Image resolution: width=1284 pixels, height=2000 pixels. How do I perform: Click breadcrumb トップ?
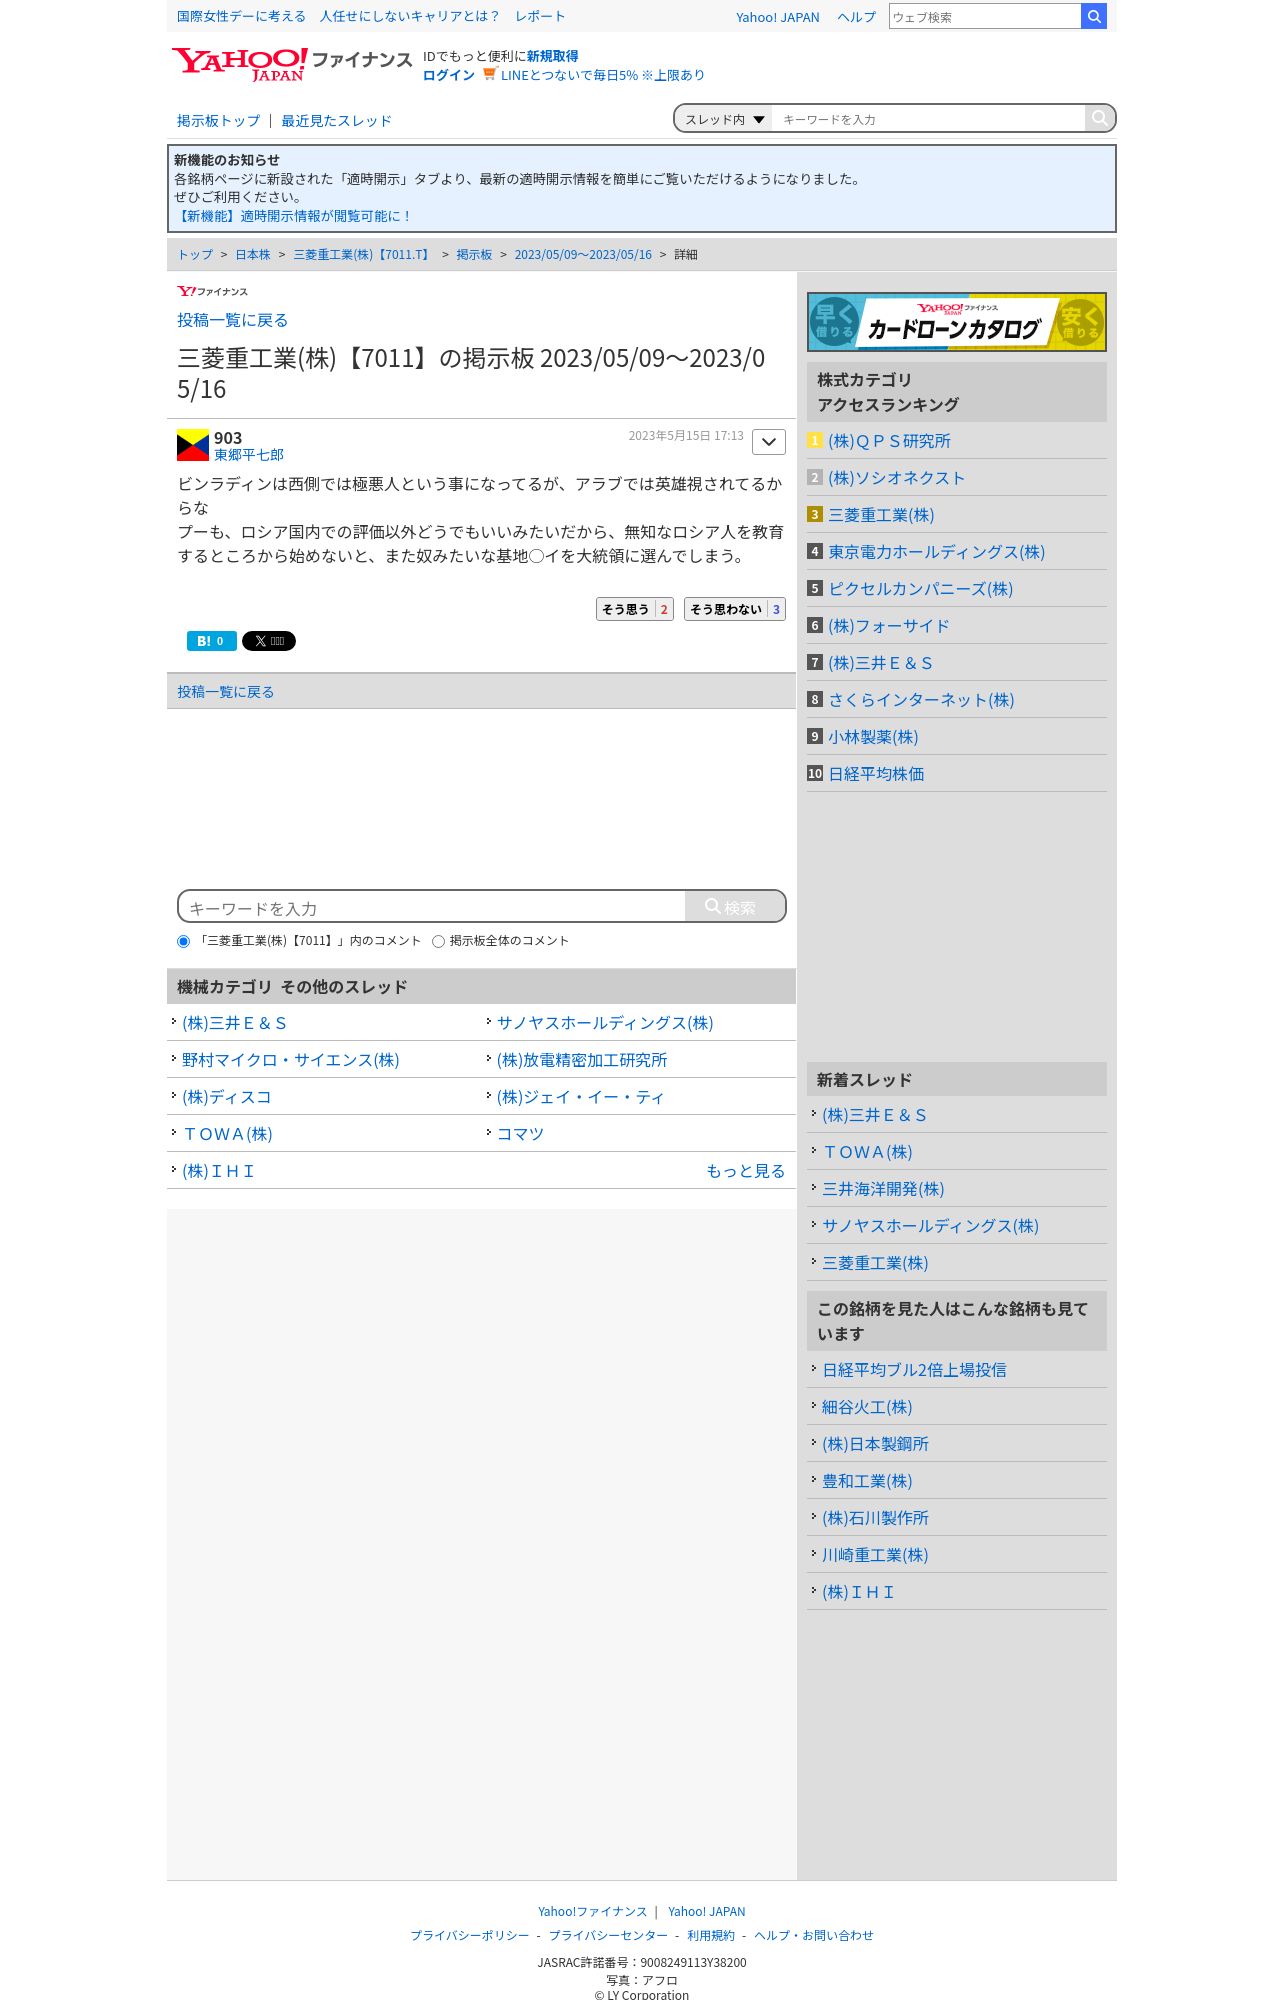[195, 255]
